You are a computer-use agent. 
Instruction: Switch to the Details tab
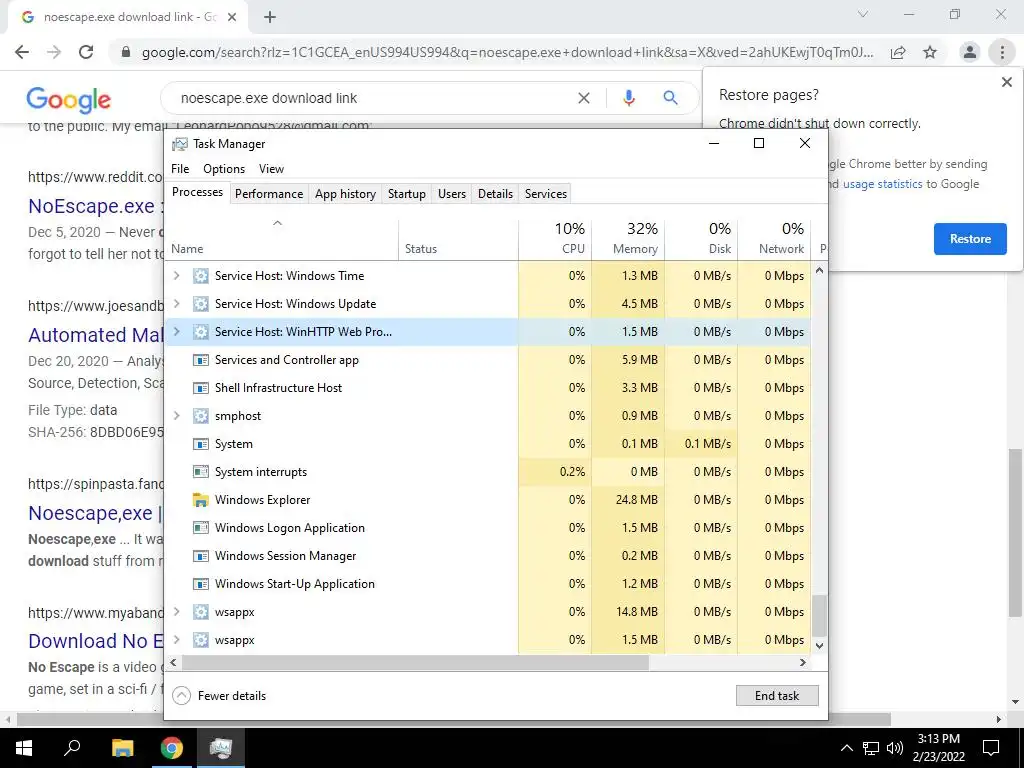pos(495,194)
